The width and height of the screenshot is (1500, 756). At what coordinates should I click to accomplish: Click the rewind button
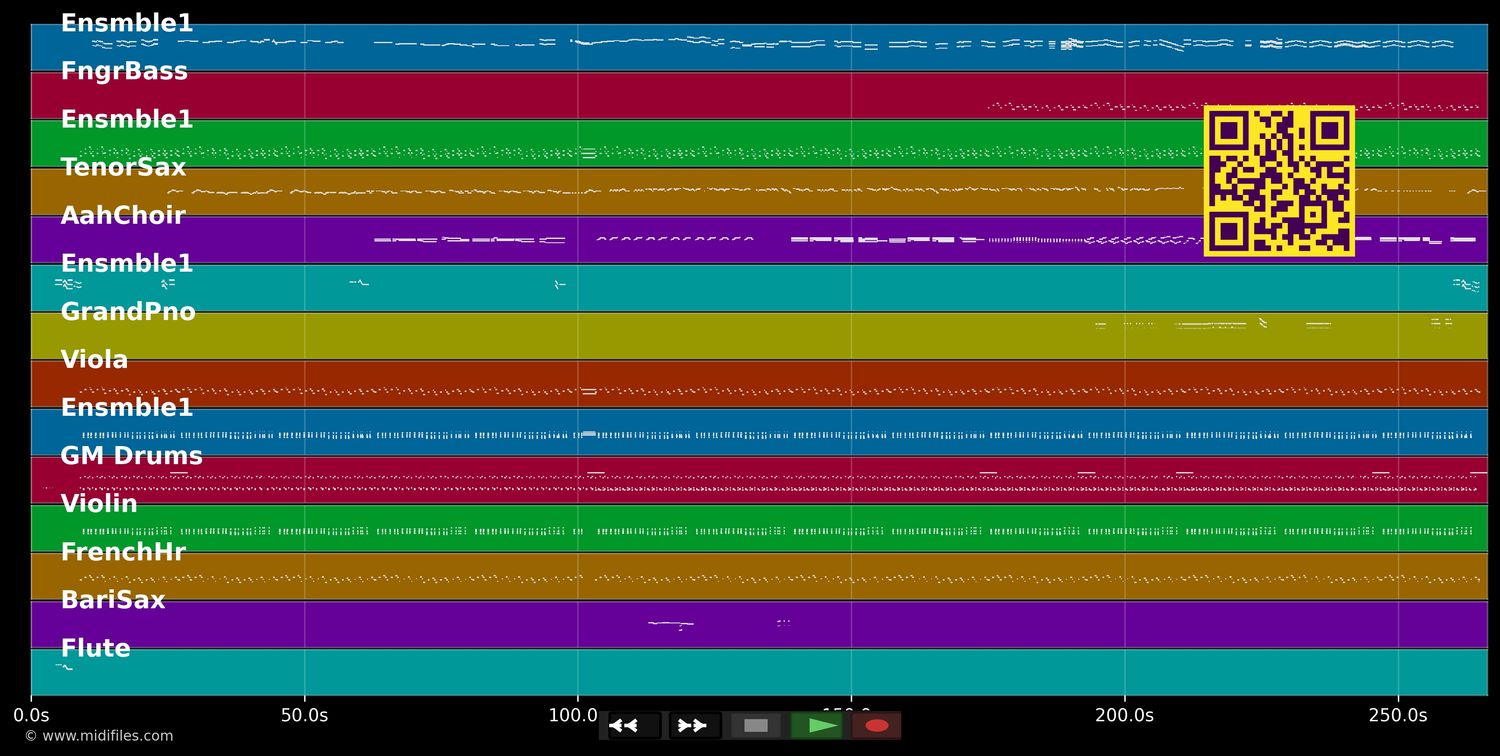click(x=634, y=726)
